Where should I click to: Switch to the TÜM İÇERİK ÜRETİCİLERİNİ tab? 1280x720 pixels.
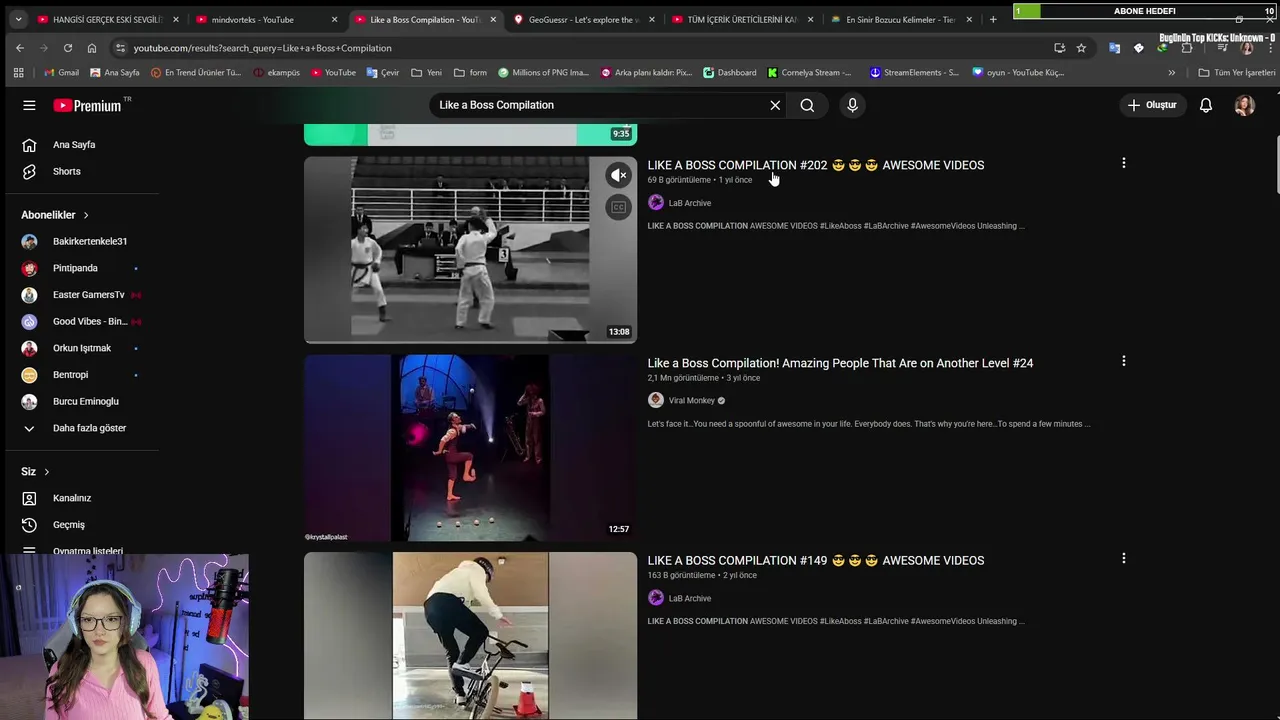tap(744, 19)
